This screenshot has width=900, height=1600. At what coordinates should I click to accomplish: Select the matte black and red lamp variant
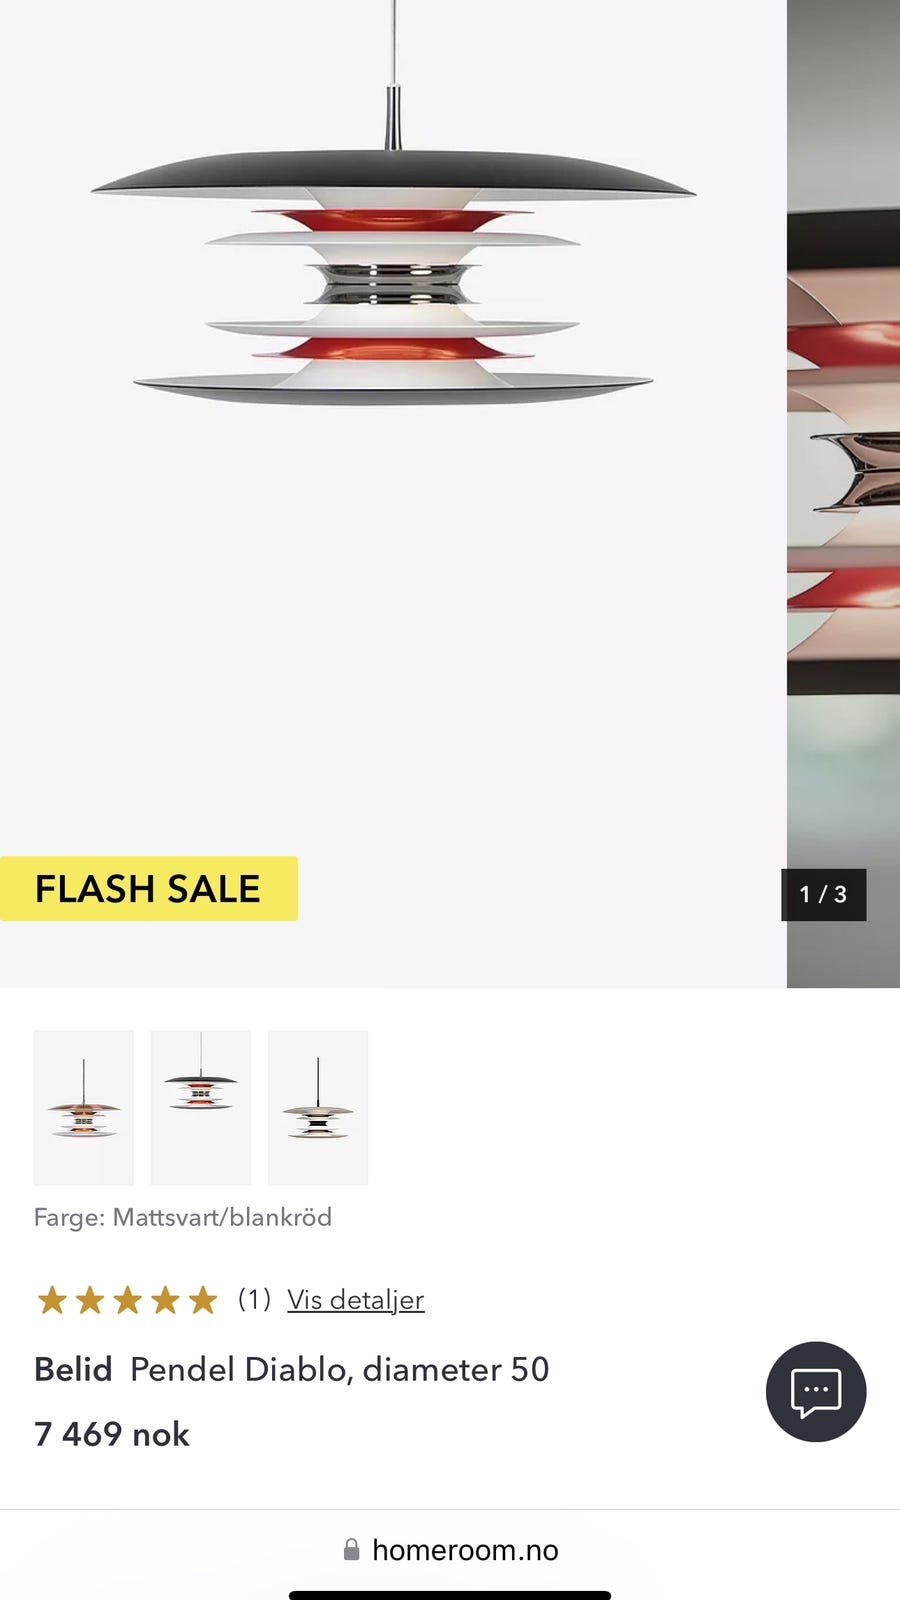point(201,1108)
